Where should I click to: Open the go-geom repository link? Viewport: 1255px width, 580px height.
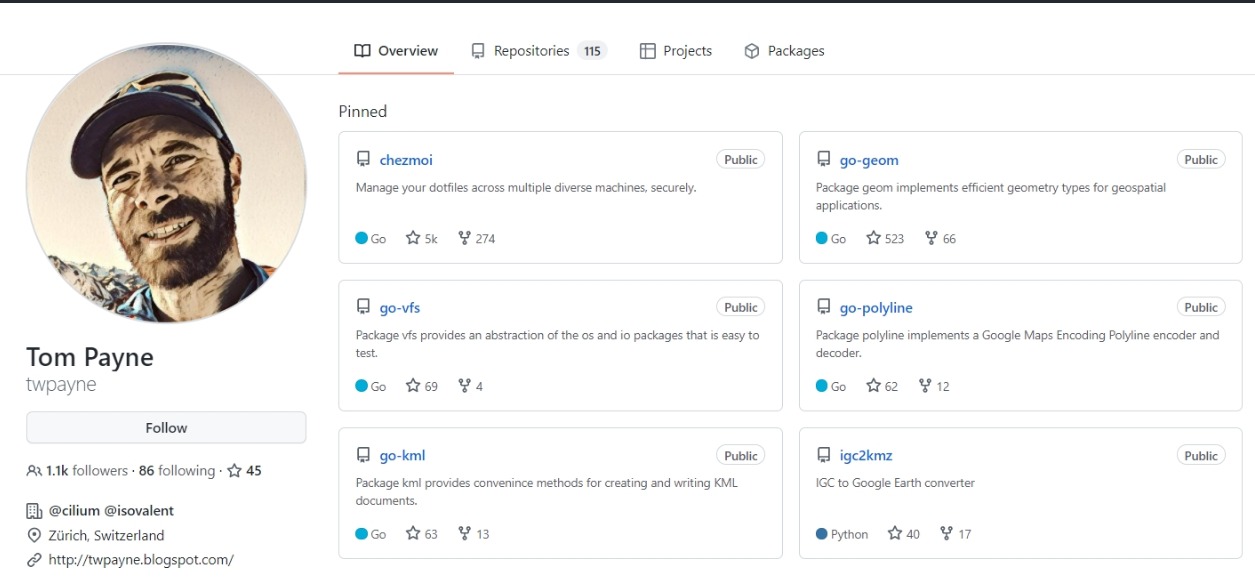click(x=869, y=160)
